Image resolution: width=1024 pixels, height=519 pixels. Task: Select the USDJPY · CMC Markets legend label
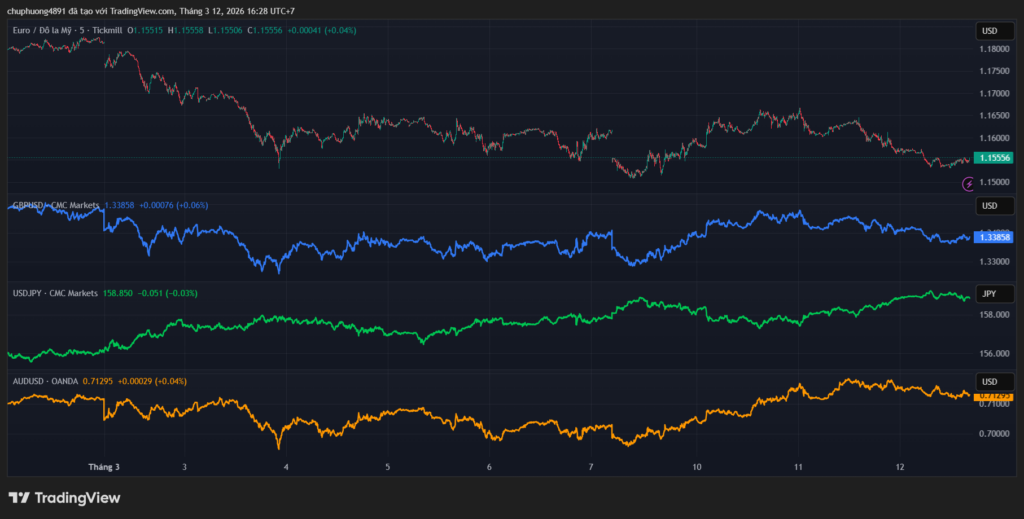(55, 293)
